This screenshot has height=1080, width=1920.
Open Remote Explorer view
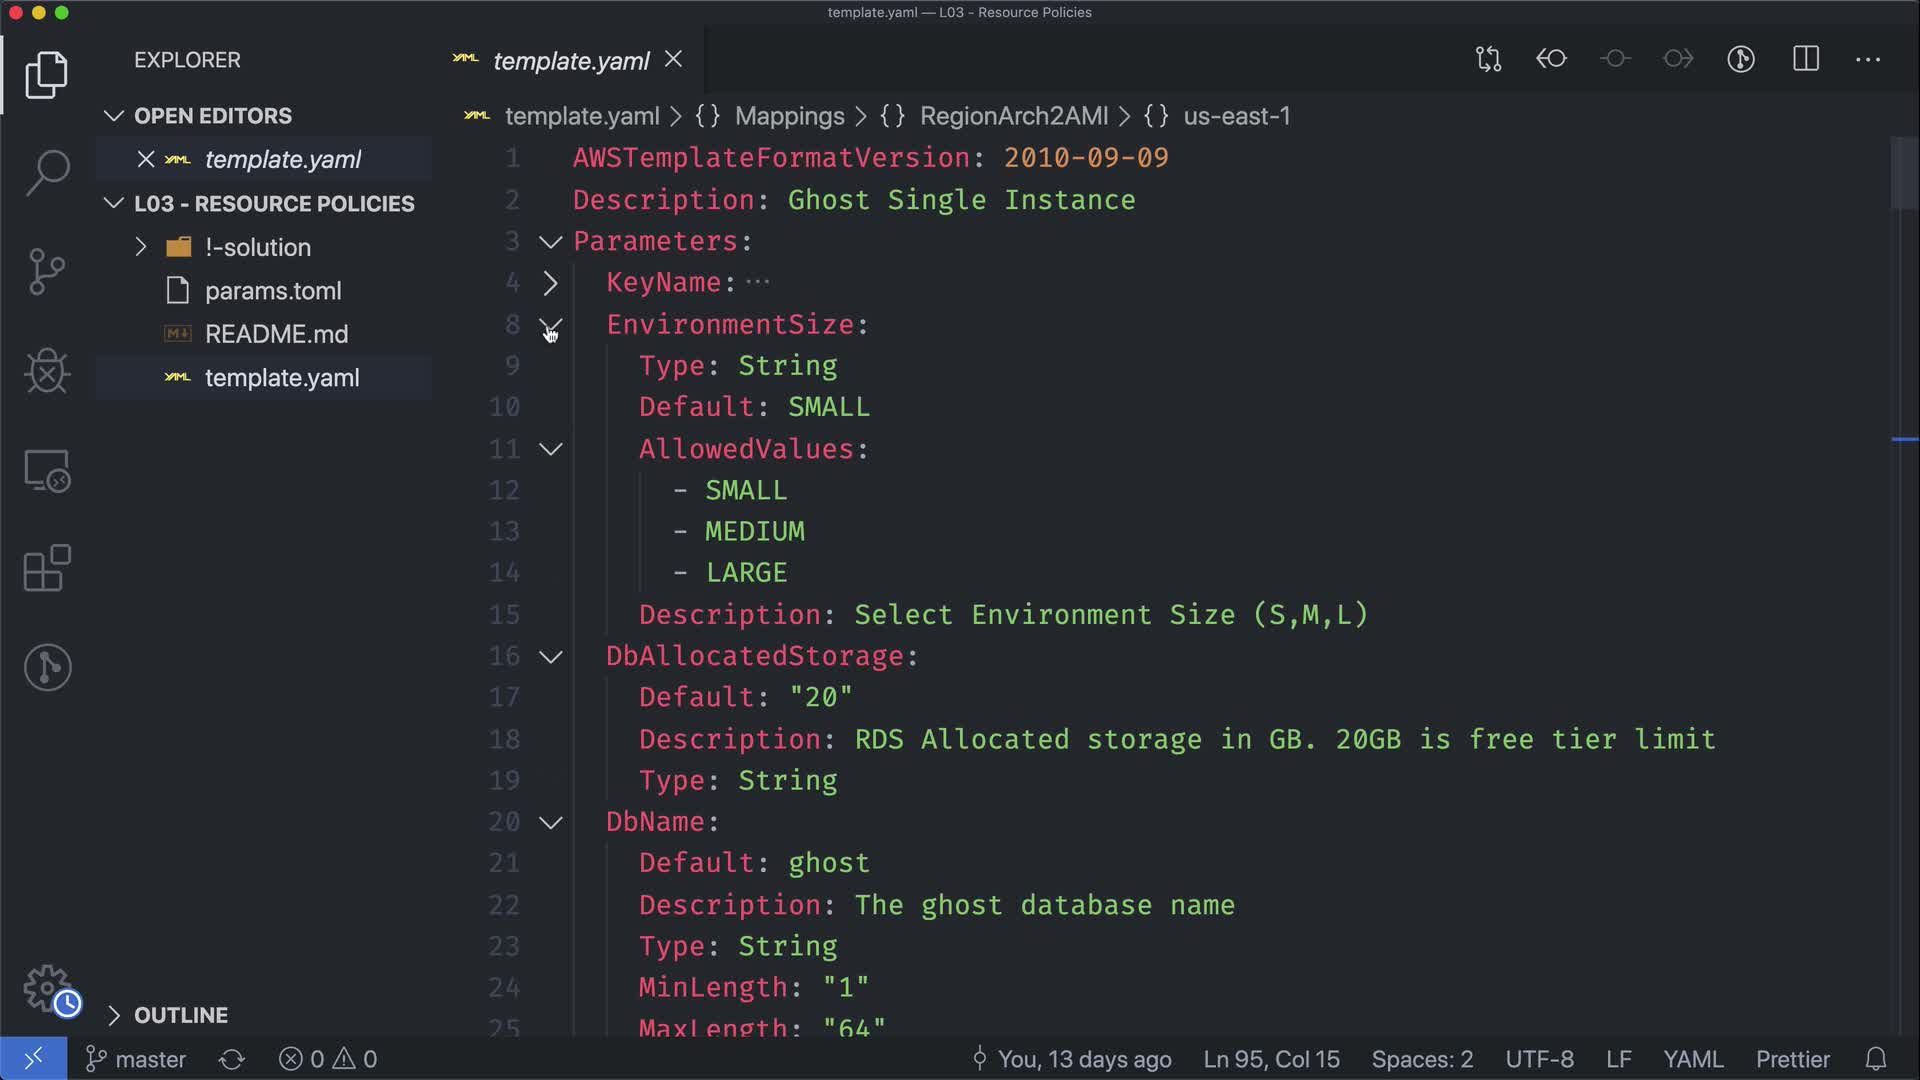[47, 471]
